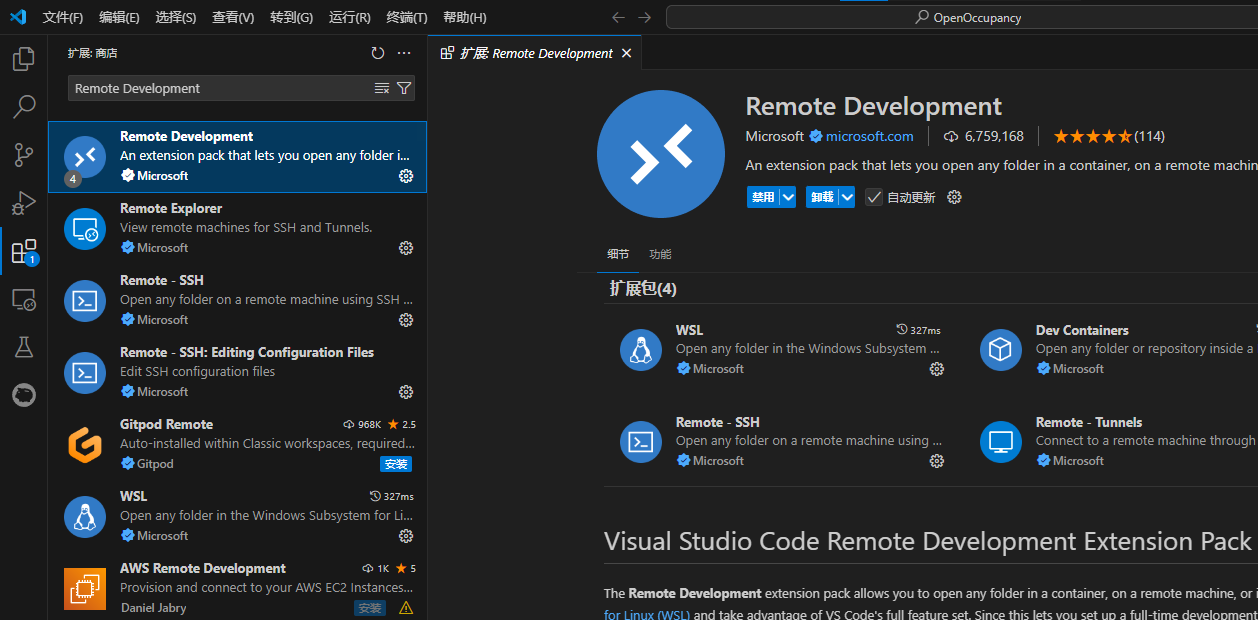Open gear of Remote - SSH pack card
1258x620 pixels.
tap(937, 461)
